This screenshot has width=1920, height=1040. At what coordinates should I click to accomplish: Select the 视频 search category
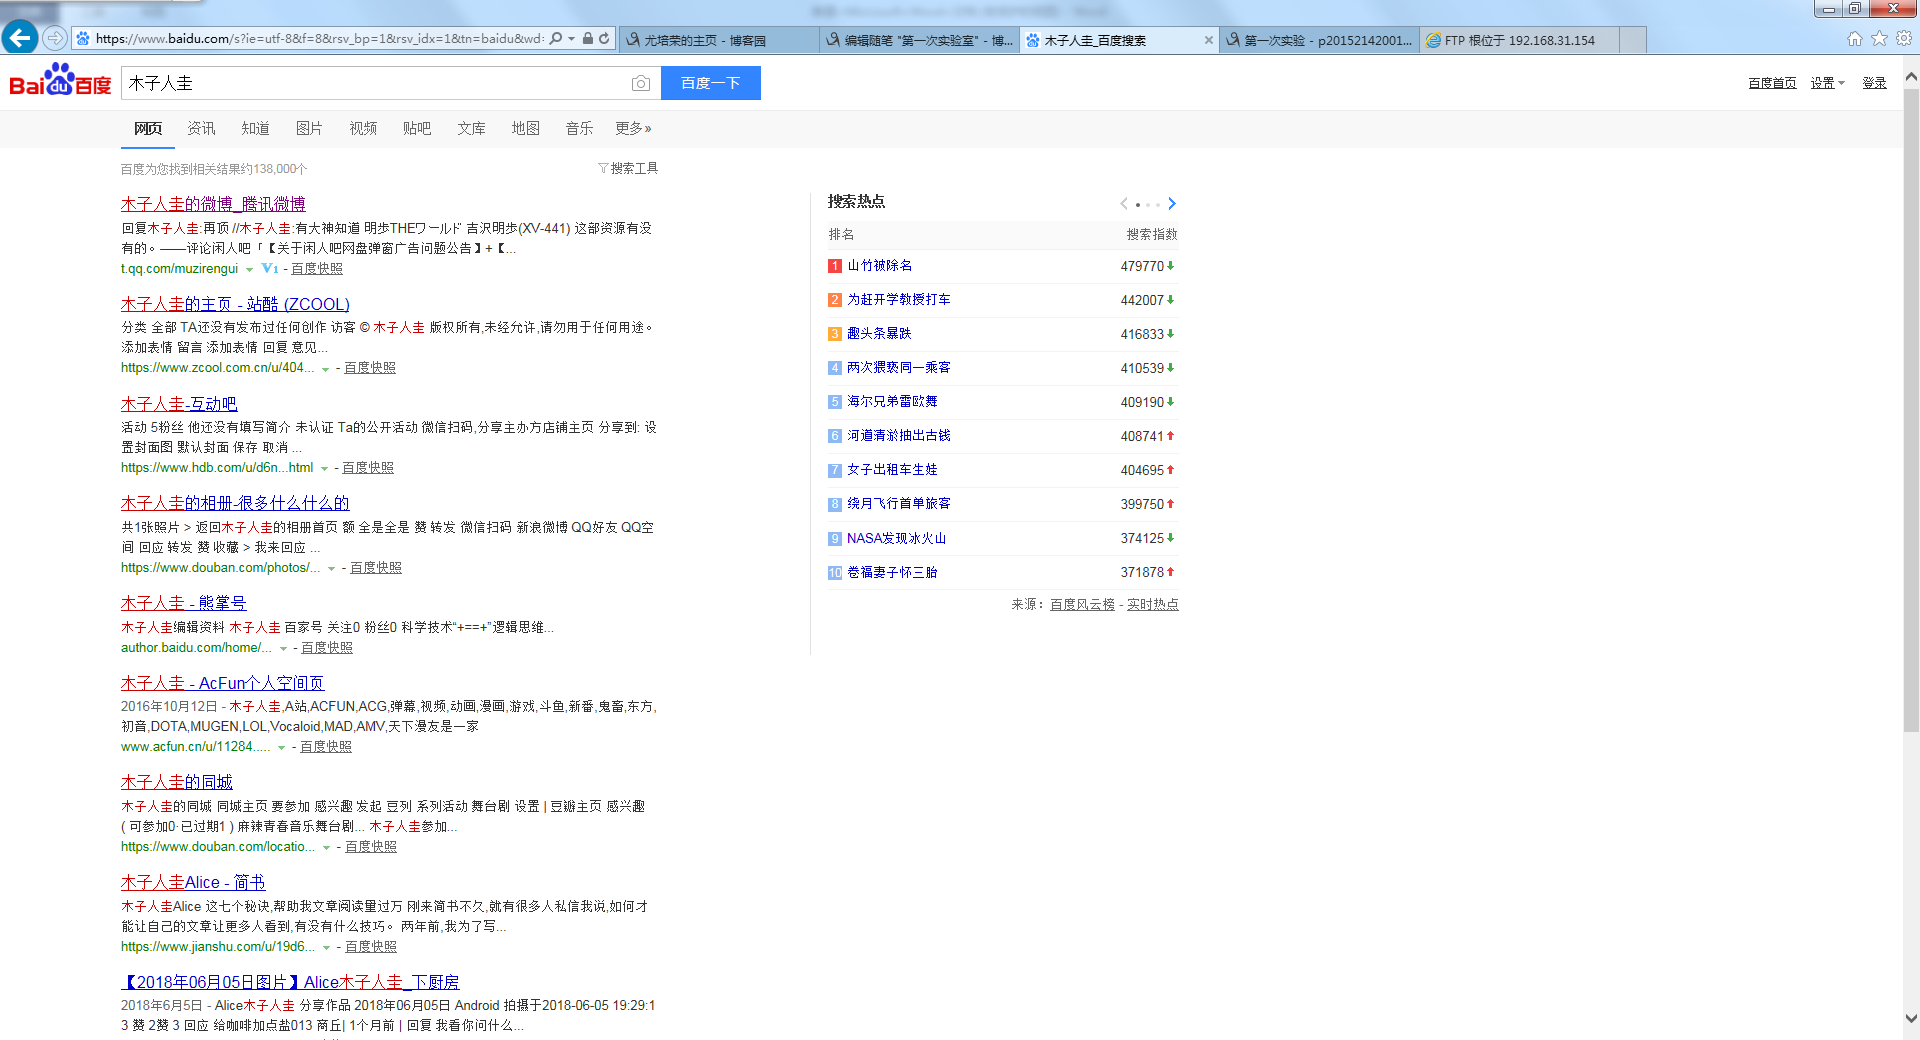(x=363, y=128)
